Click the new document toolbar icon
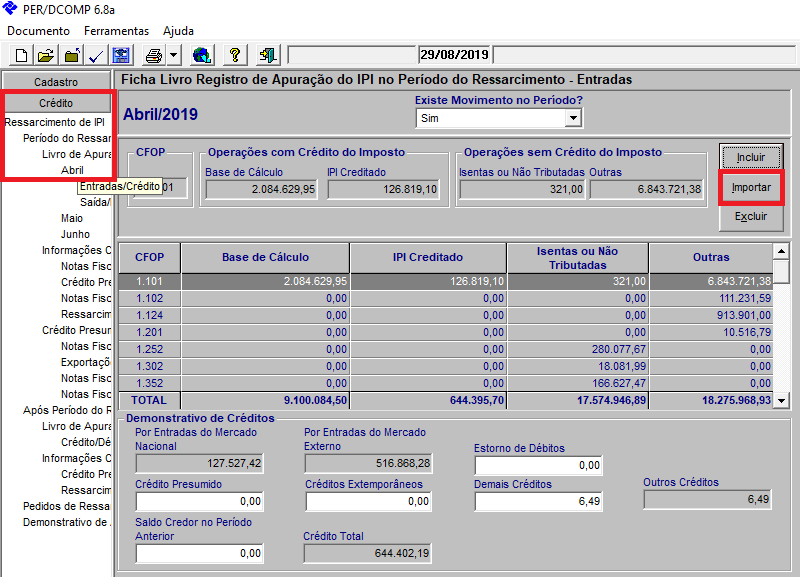Screen dimensions: 800x577 click(21, 55)
